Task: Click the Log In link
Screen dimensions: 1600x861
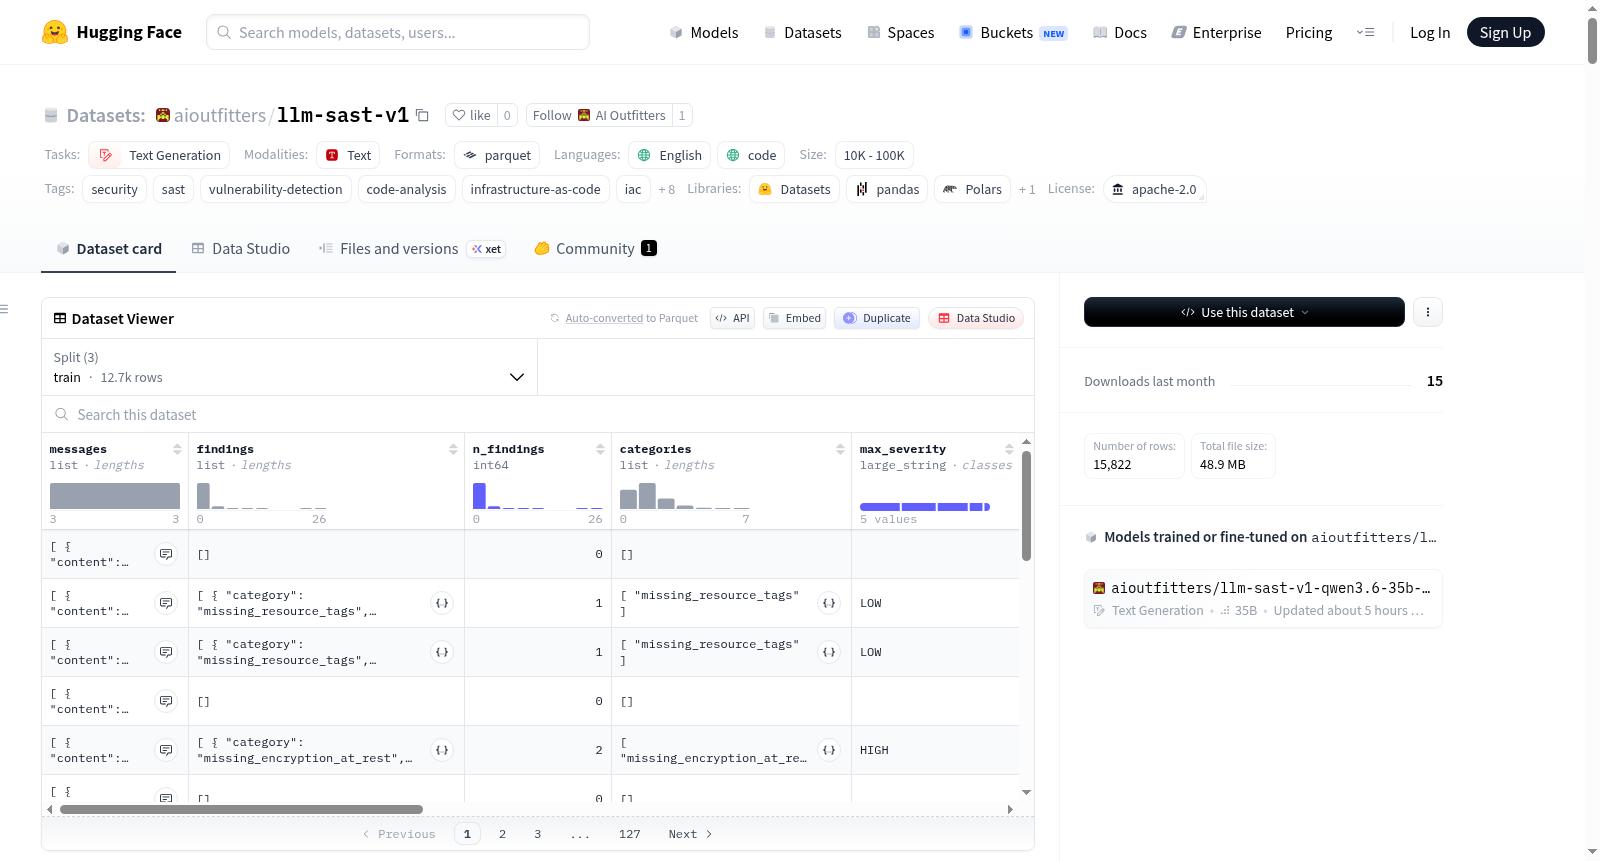Action: (1430, 32)
